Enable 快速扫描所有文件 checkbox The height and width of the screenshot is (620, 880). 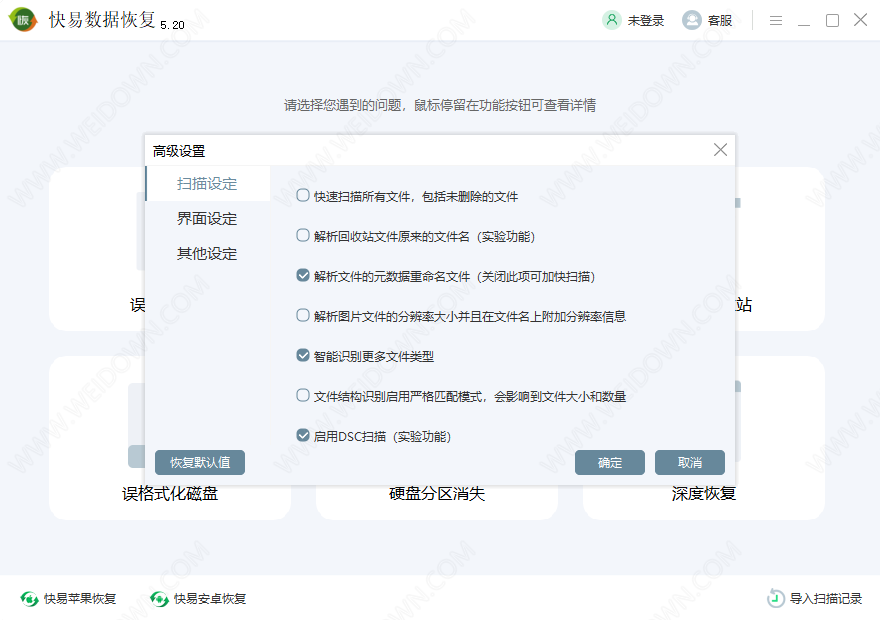(303, 195)
